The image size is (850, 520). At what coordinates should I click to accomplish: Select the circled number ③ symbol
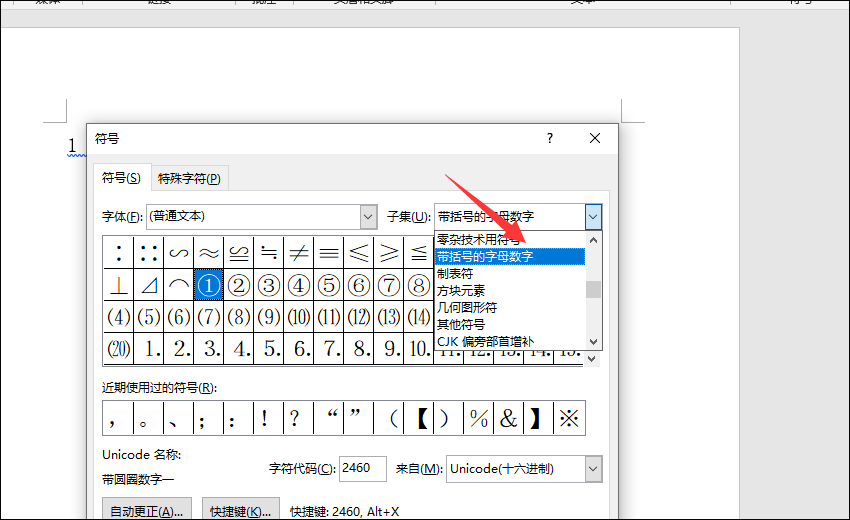269,285
